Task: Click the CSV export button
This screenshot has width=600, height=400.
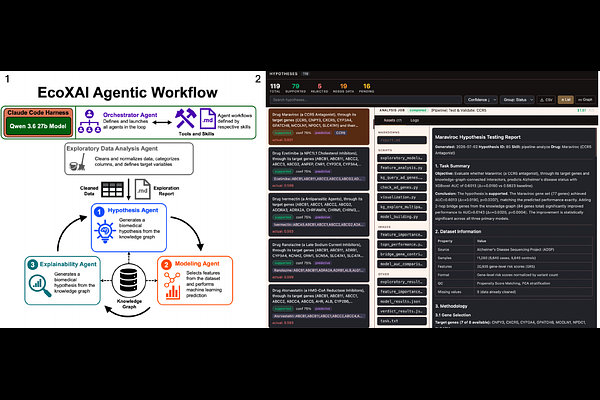Action: [x=546, y=100]
